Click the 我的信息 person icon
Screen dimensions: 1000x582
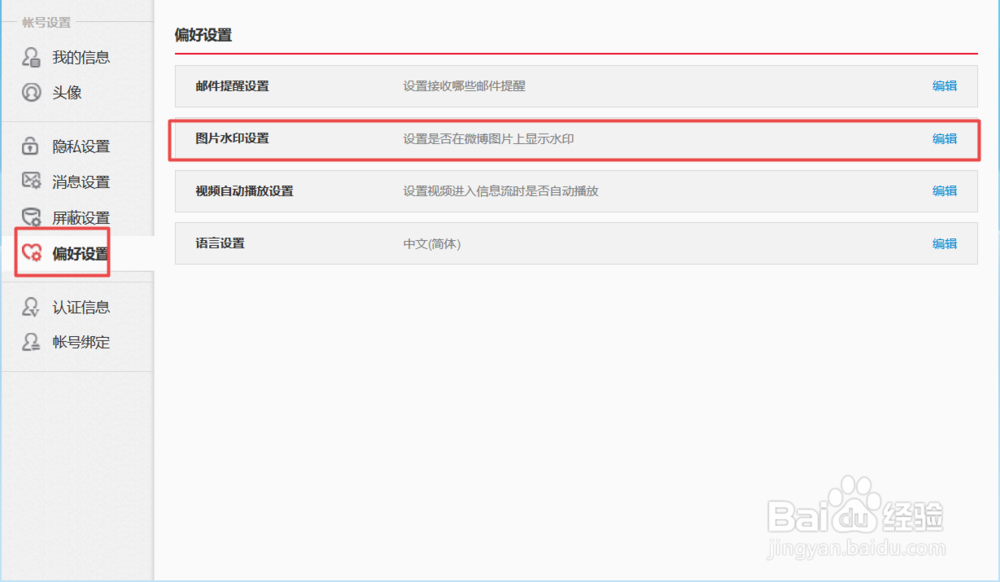tap(31, 57)
